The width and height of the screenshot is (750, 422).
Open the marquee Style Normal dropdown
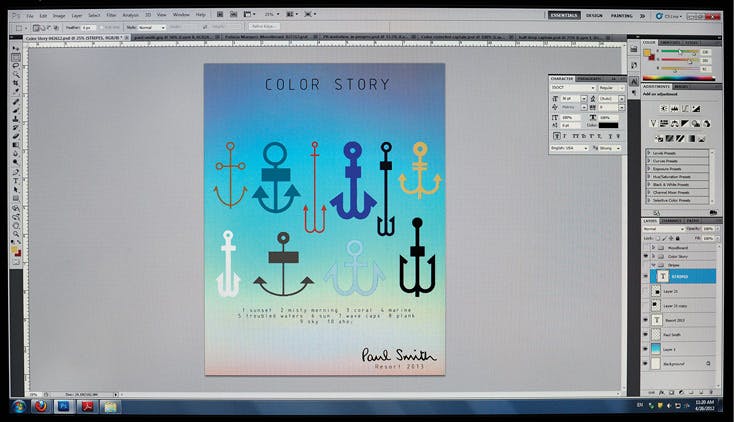(x=152, y=27)
